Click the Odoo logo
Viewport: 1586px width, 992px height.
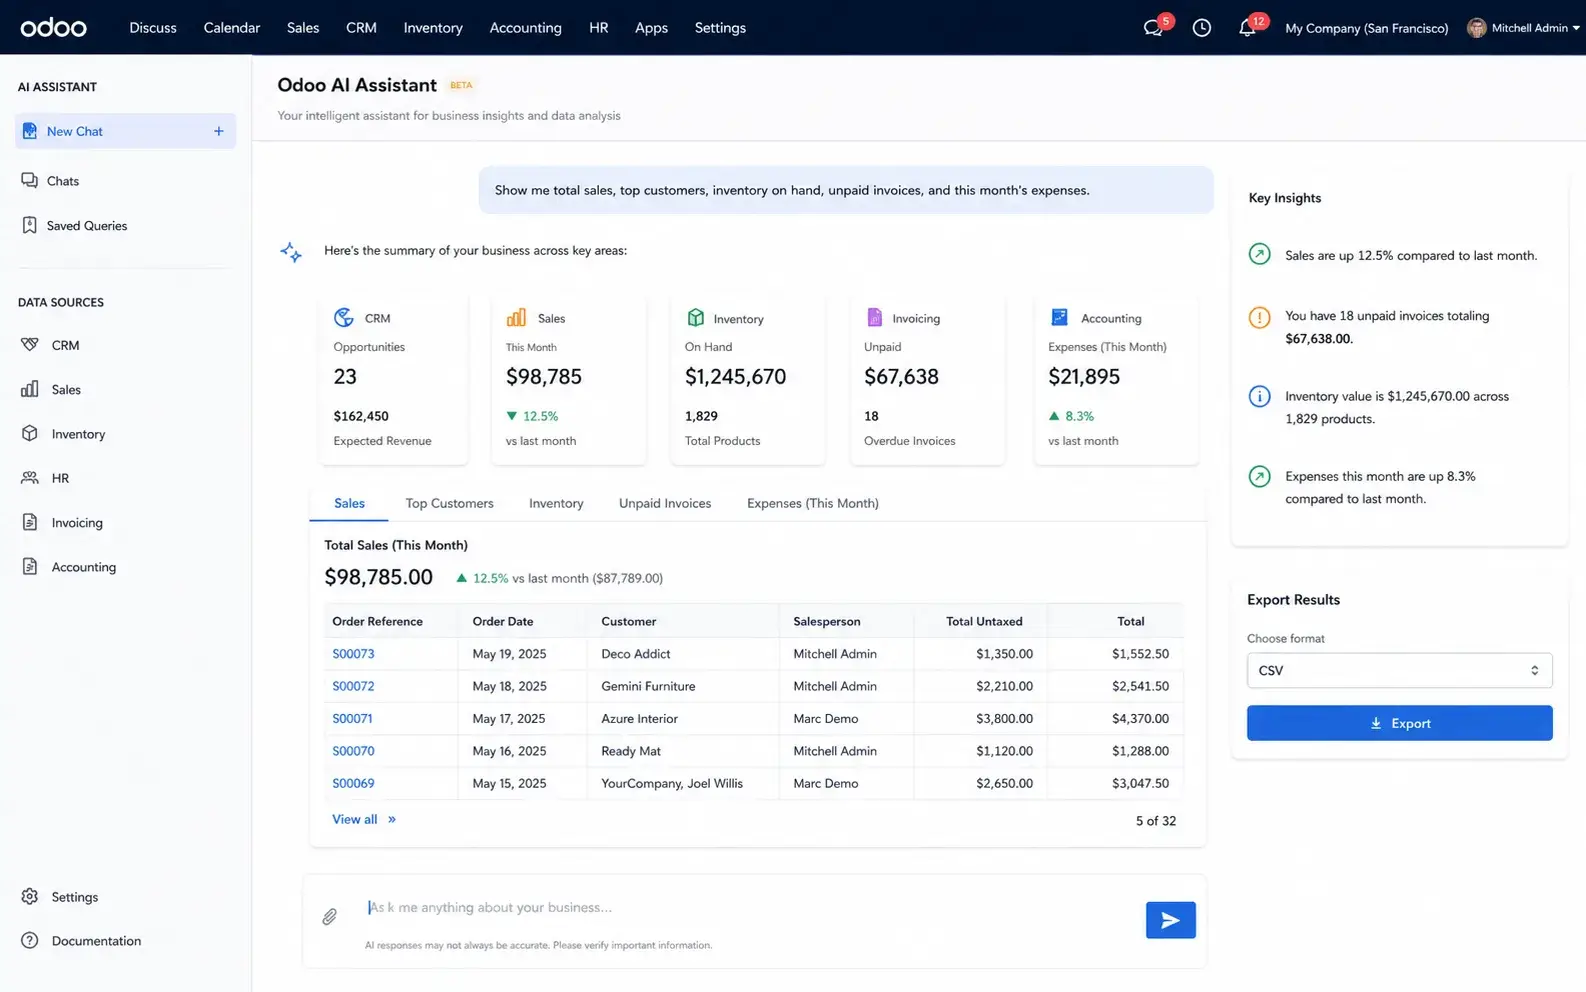tap(53, 28)
